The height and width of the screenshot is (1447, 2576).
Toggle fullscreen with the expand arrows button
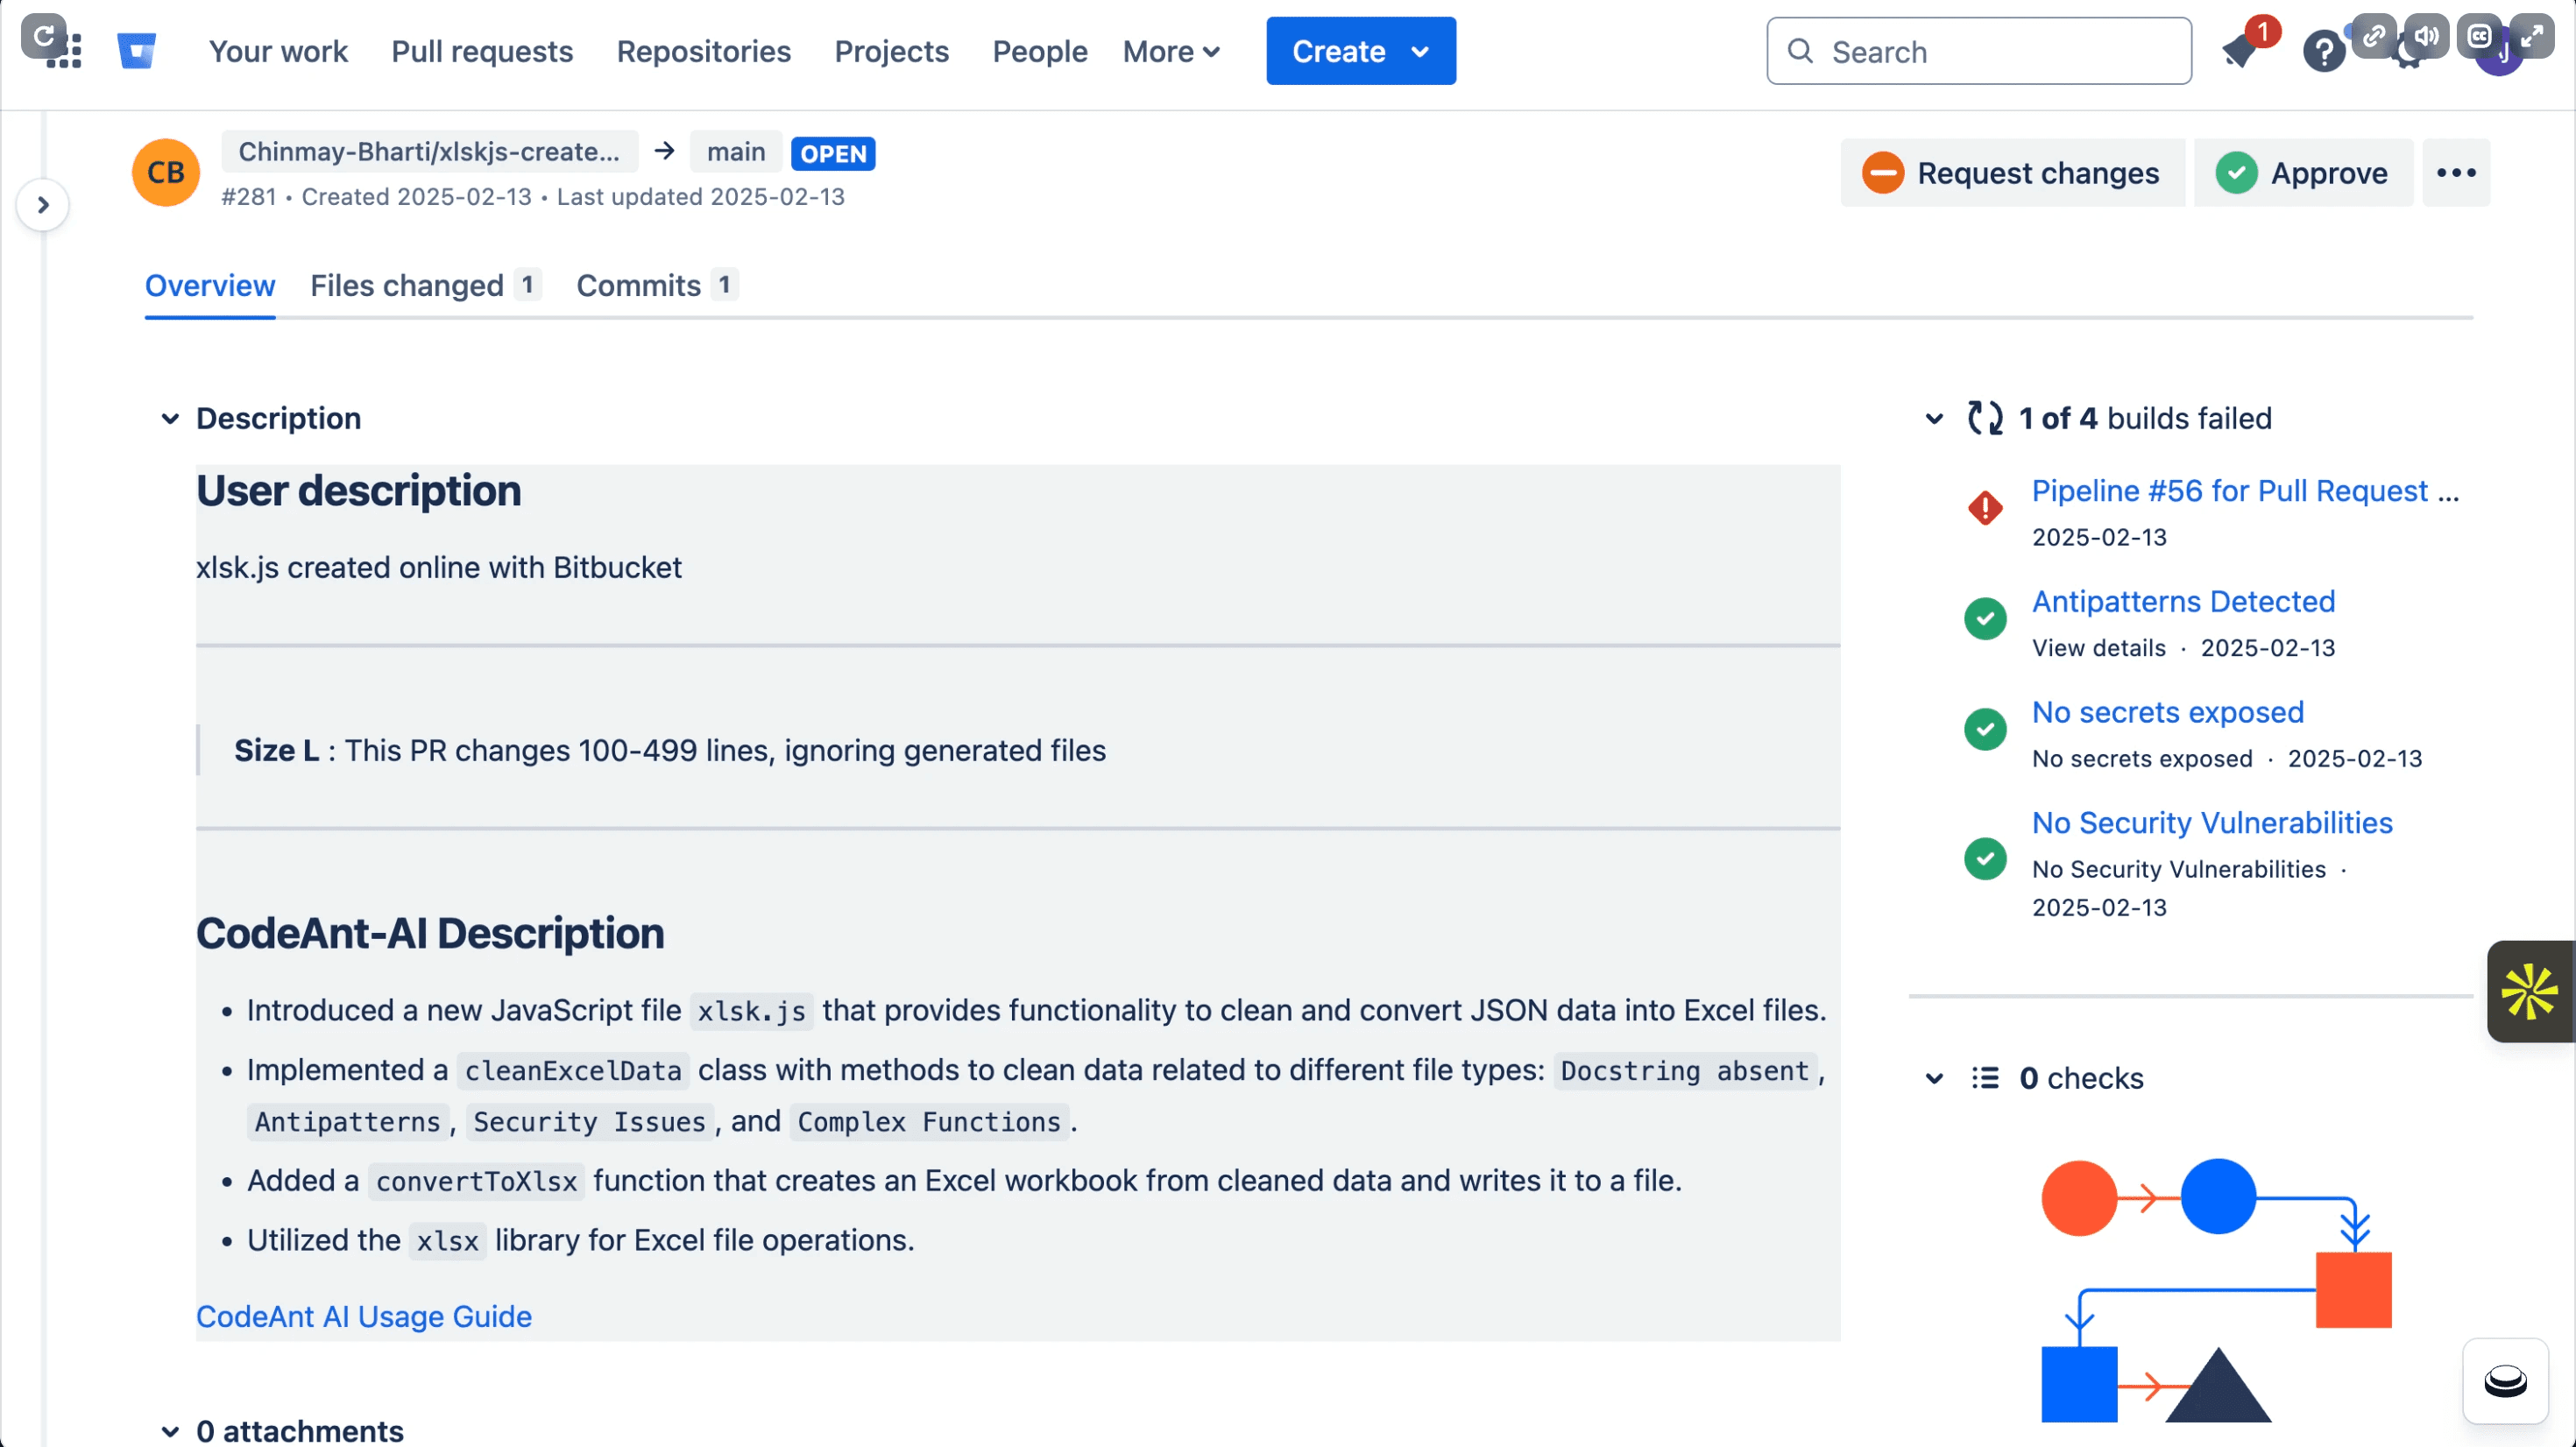[2531, 37]
